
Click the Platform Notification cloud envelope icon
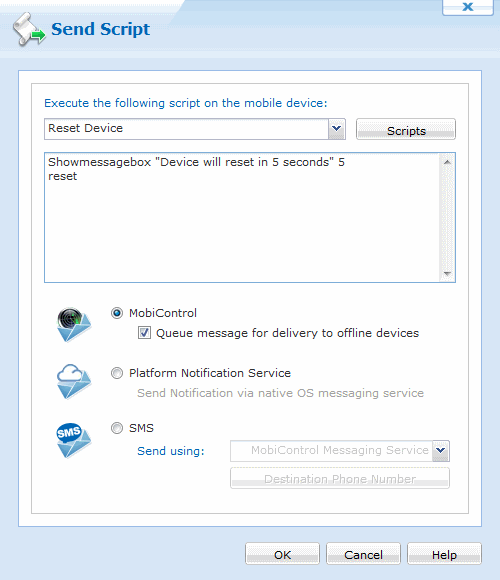(x=74, y=382)
